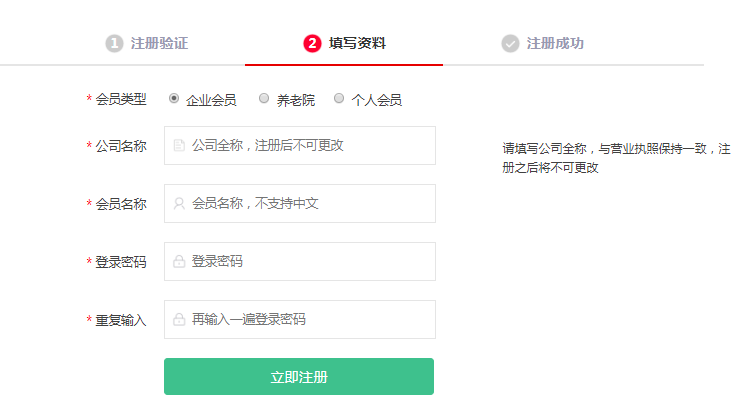Select the 企业会员 radio button
This screenshot has height=402, width=755.
point(174,98)
